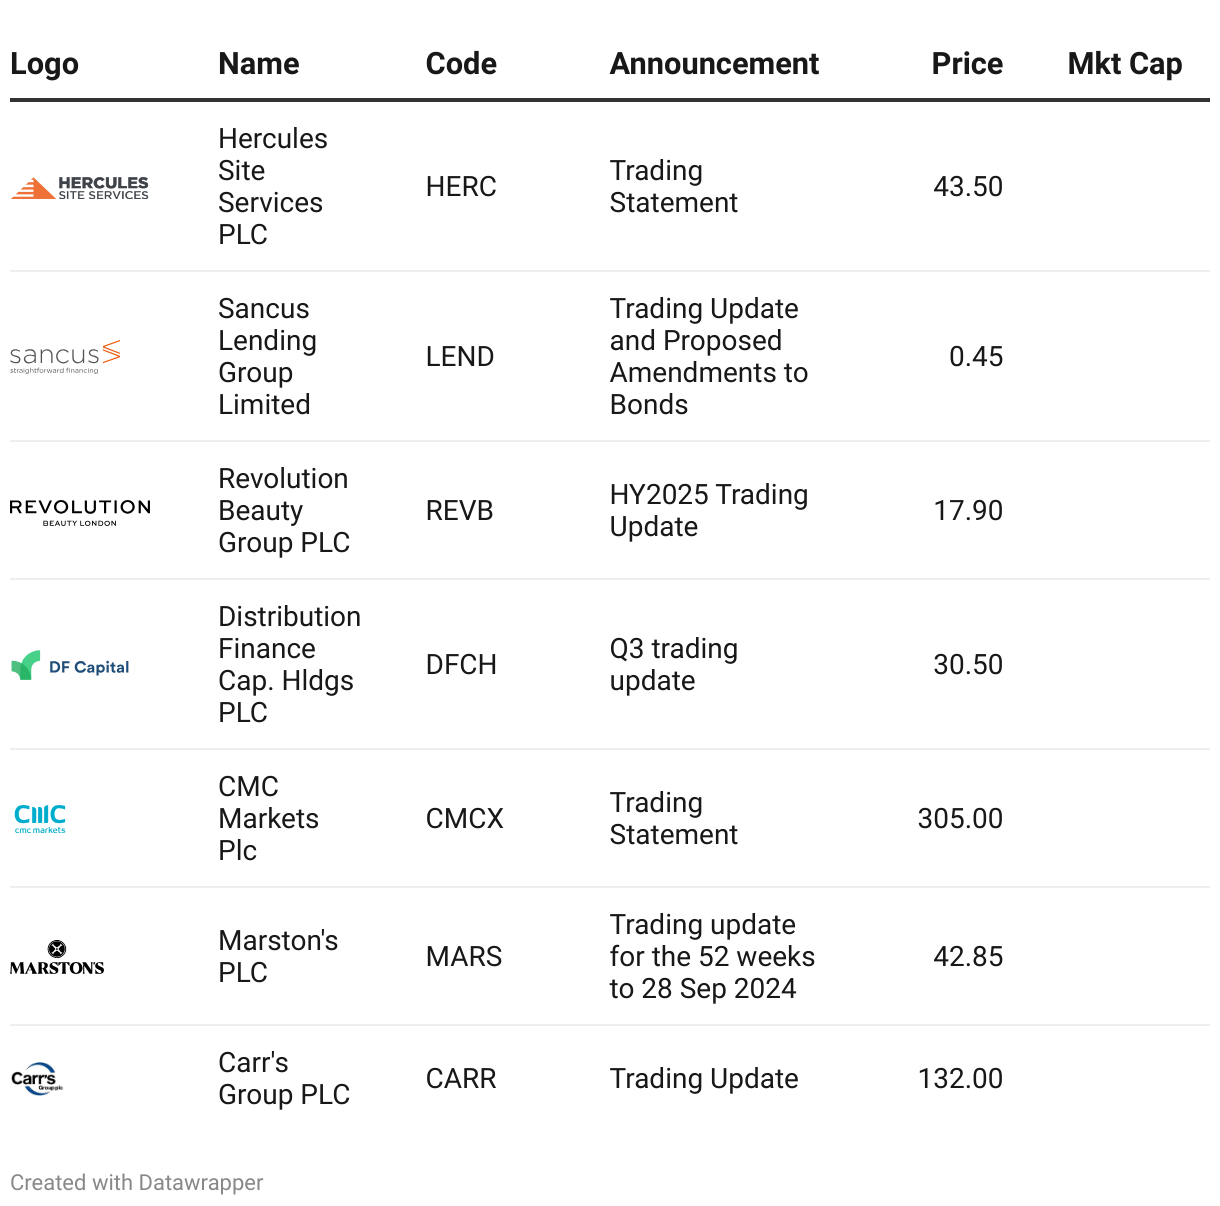Screen dimensions: 1220x1206
Task: Click the Carr's Group logo
Action: coord(37,1079)
